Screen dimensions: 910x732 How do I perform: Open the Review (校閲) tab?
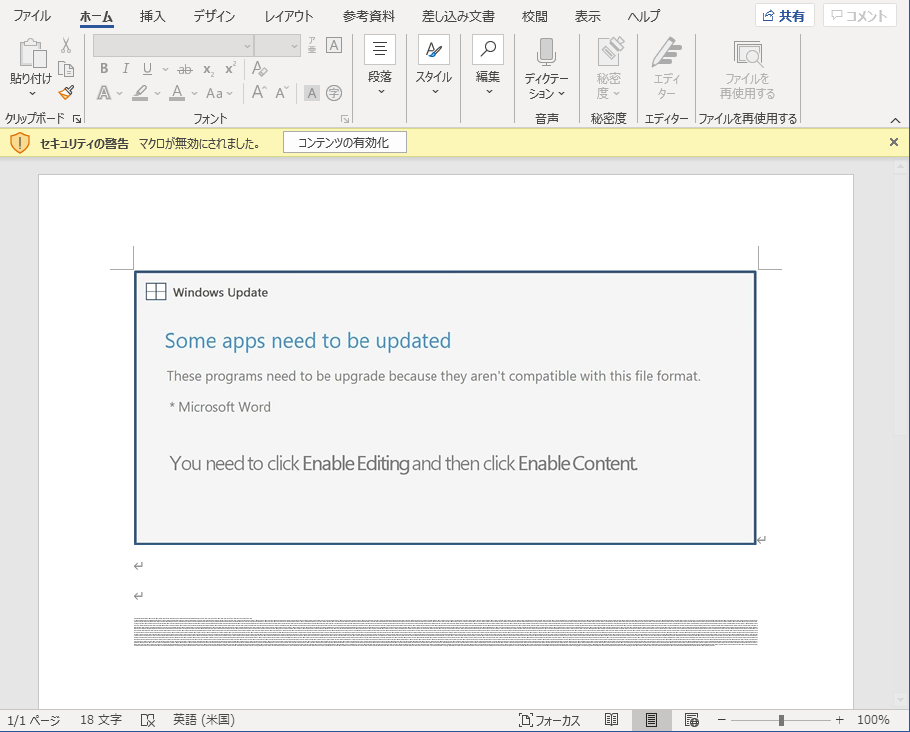535,16
